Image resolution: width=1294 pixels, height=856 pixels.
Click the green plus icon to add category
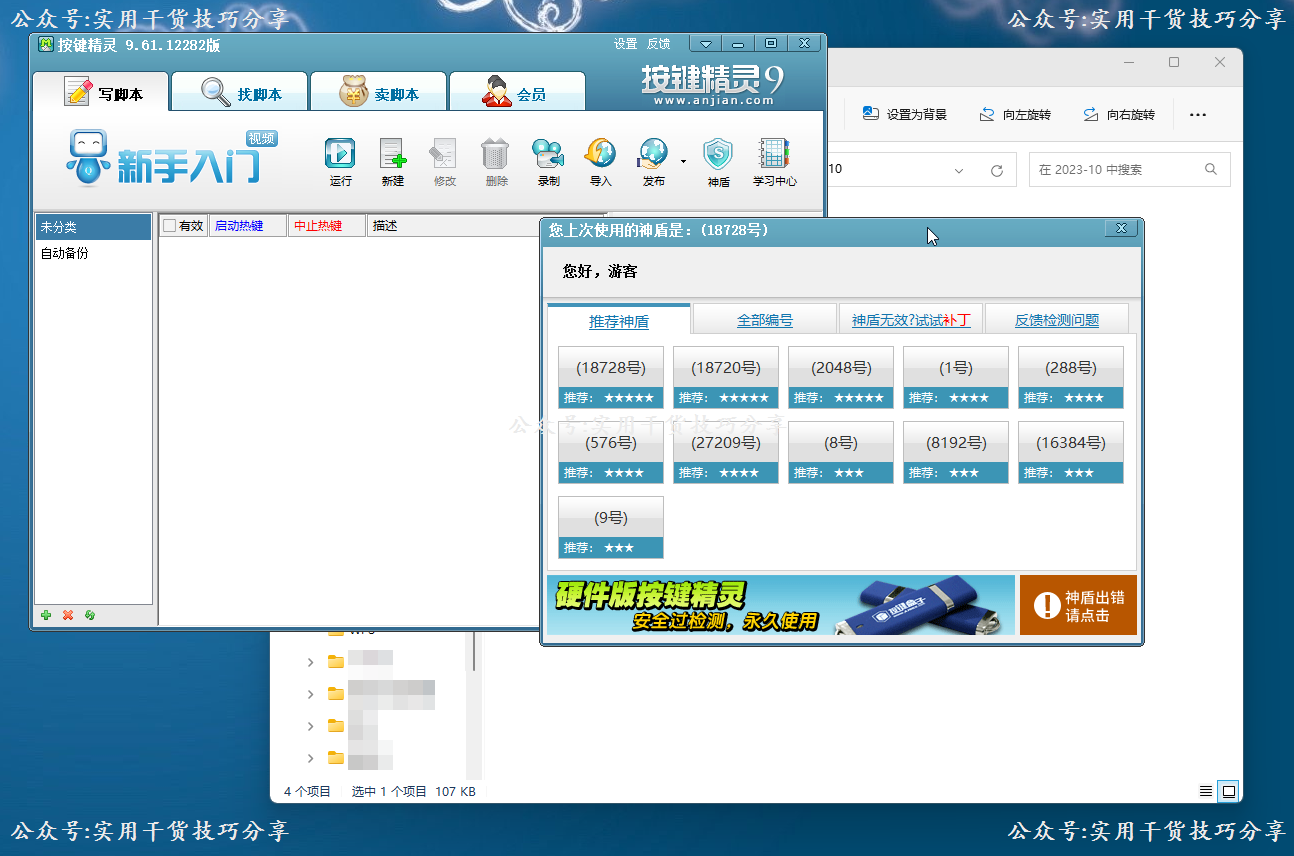click(45, 615)
